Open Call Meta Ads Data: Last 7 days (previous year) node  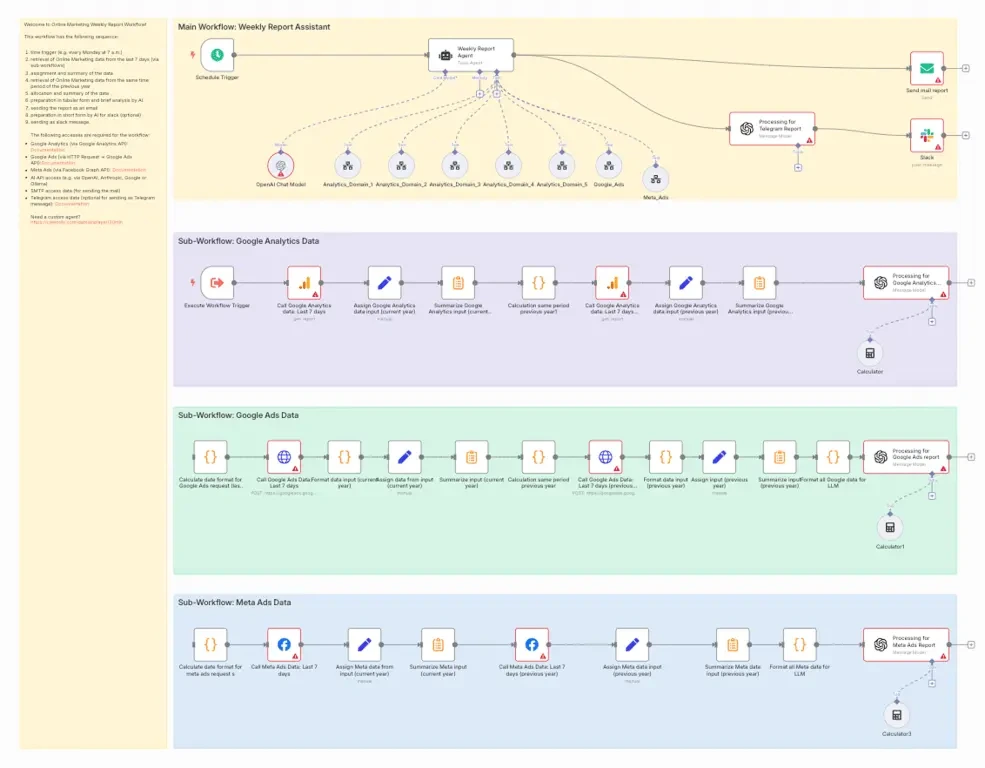[532, 644]
